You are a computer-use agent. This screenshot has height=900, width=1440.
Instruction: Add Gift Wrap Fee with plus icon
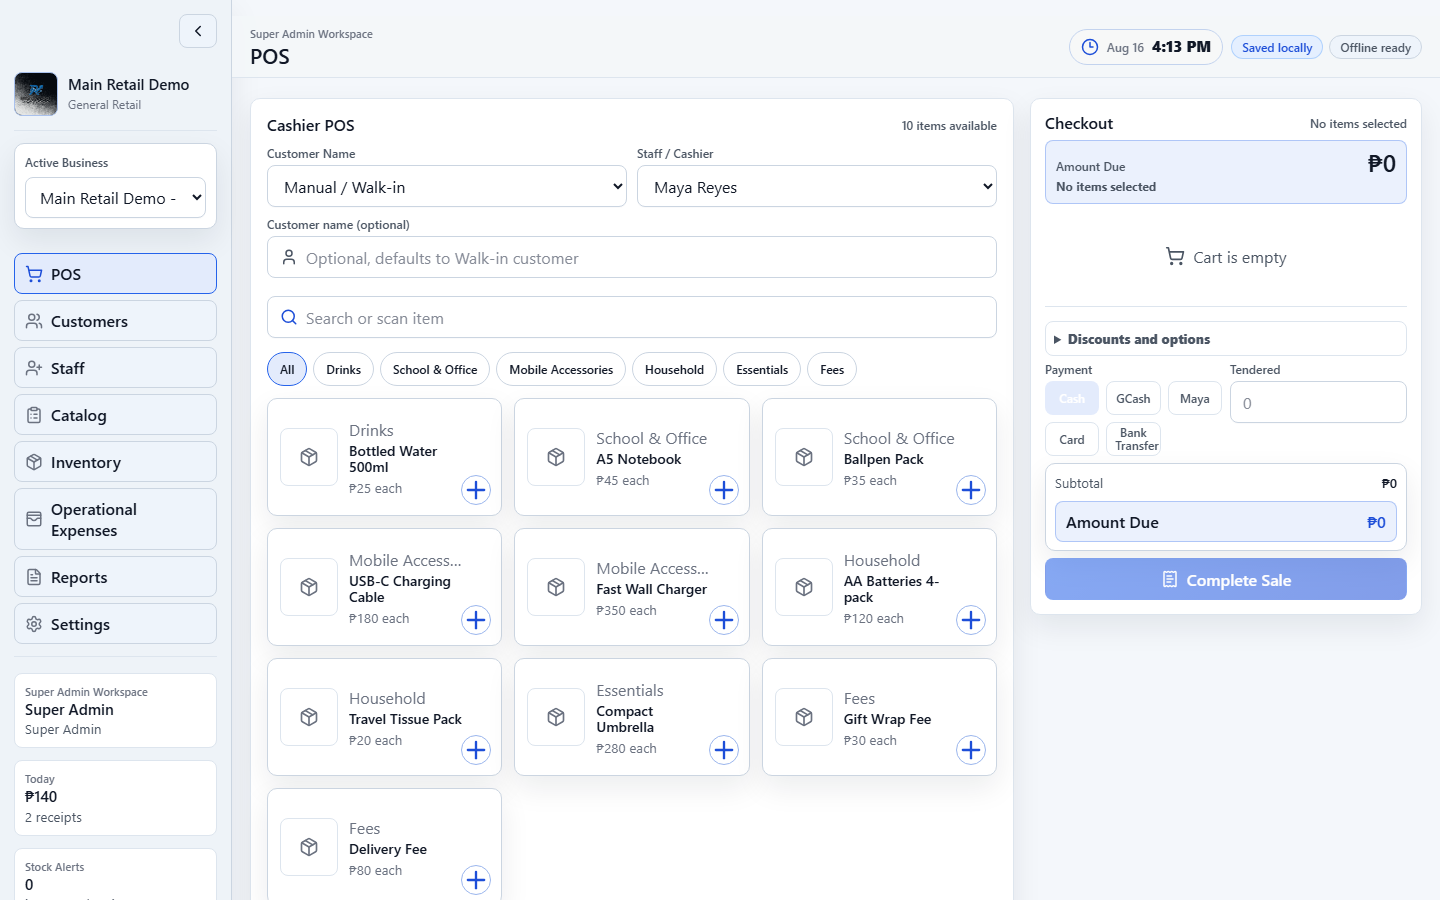coord(971,750)
